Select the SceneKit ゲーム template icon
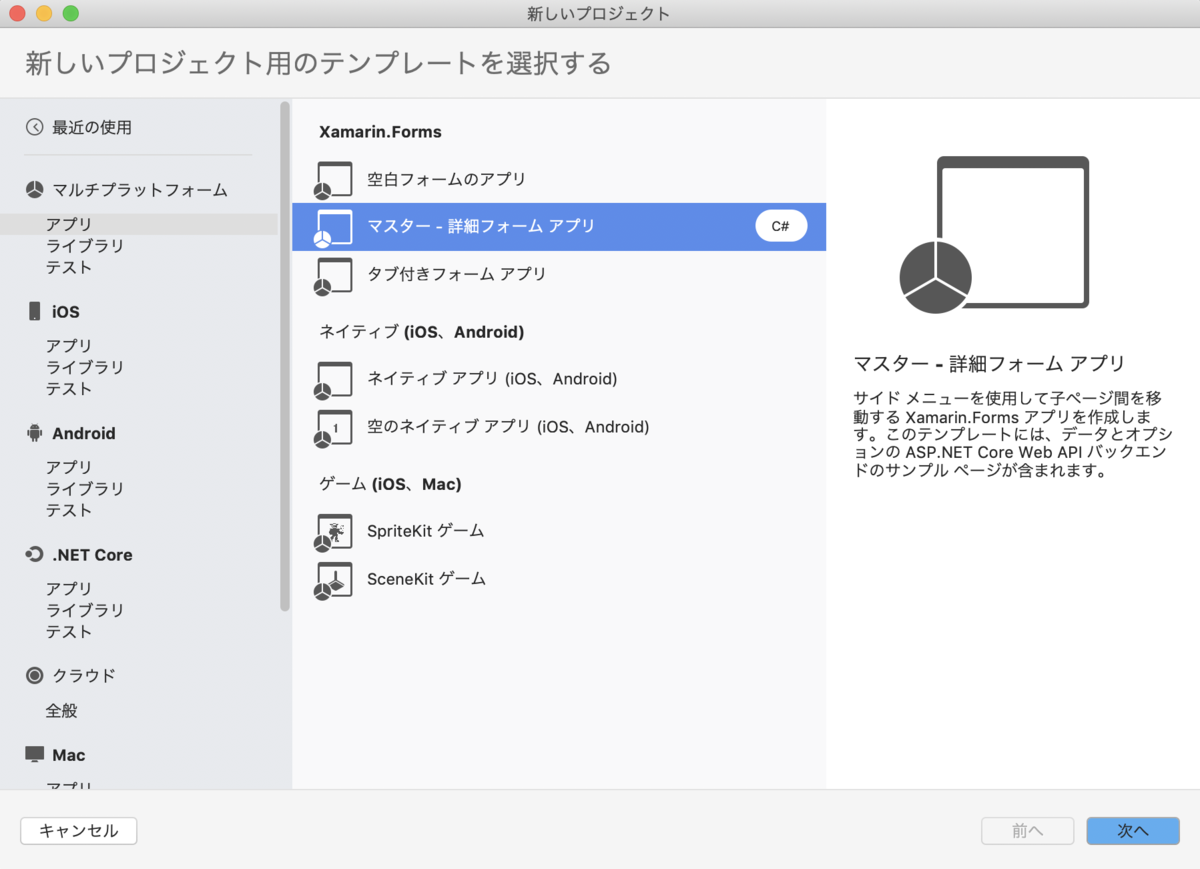This screenshot has height=869, width=1200. pos(332,578)
